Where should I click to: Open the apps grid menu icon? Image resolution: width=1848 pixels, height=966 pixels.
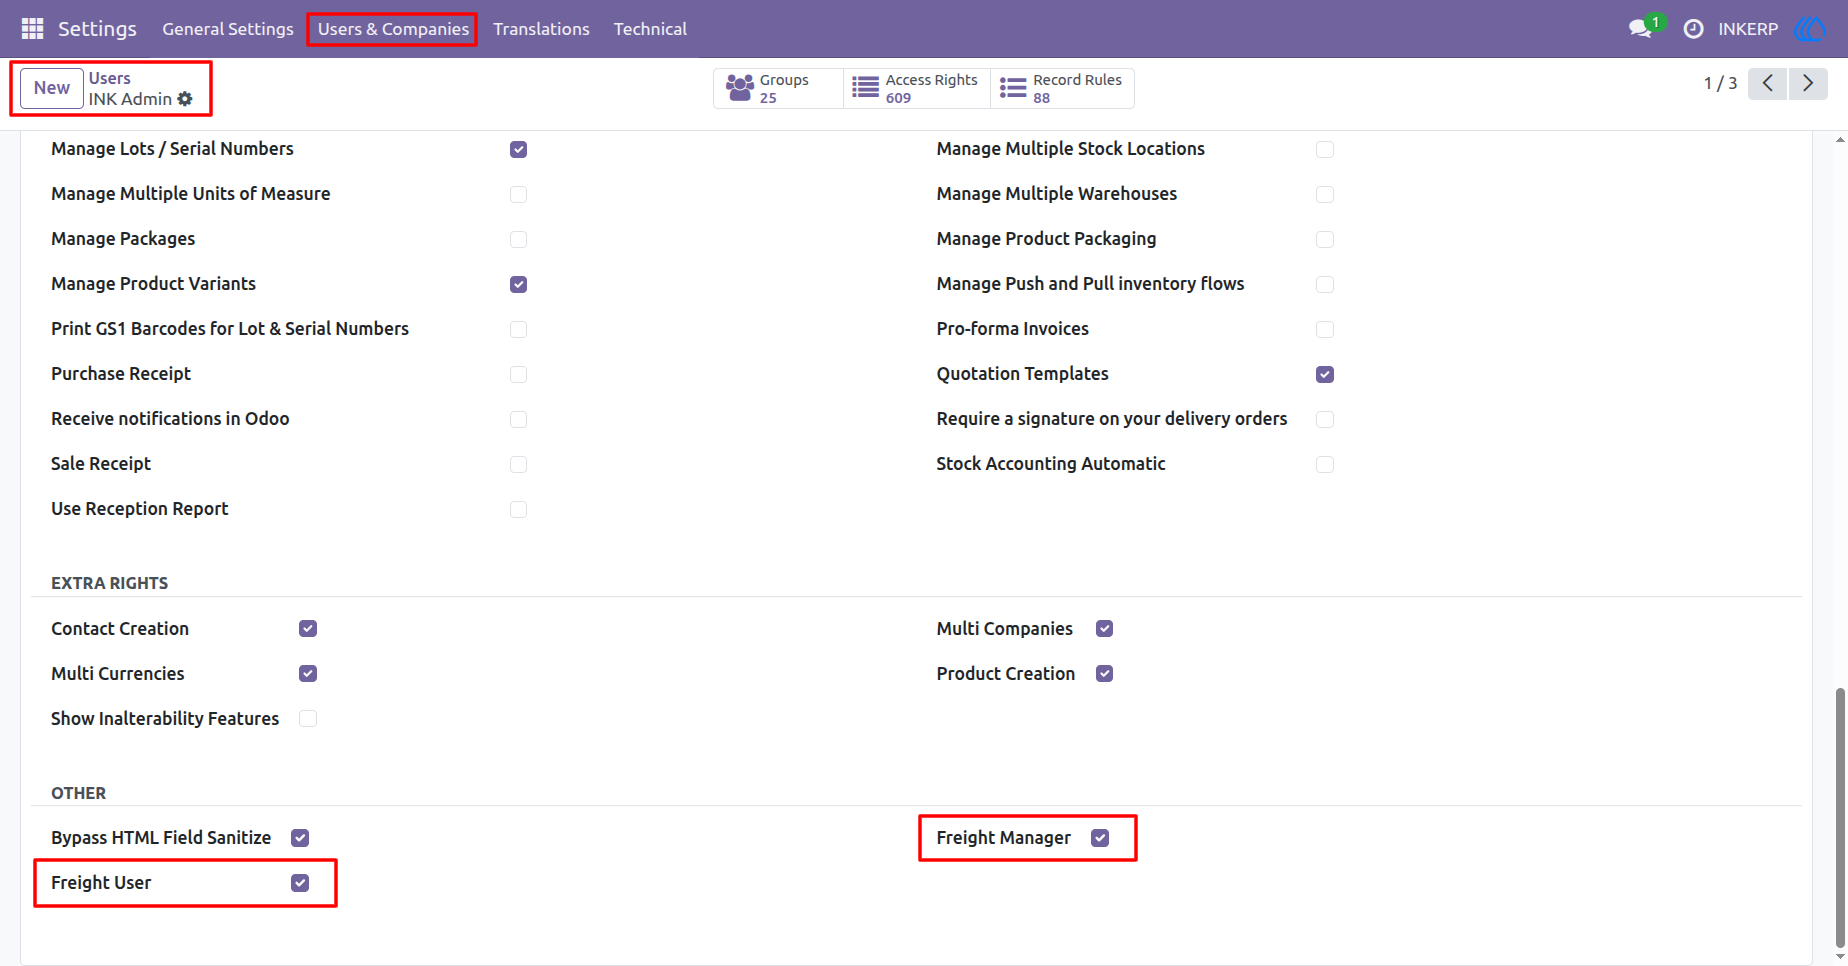coord(32,29)
